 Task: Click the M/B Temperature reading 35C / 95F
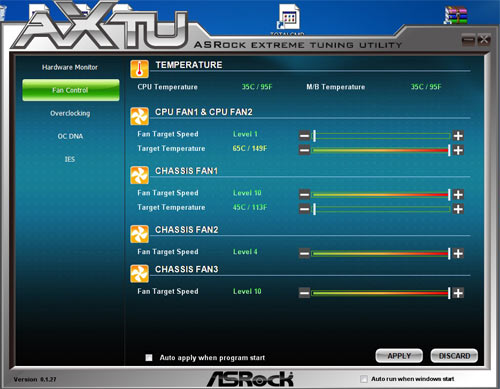(426, 87)
